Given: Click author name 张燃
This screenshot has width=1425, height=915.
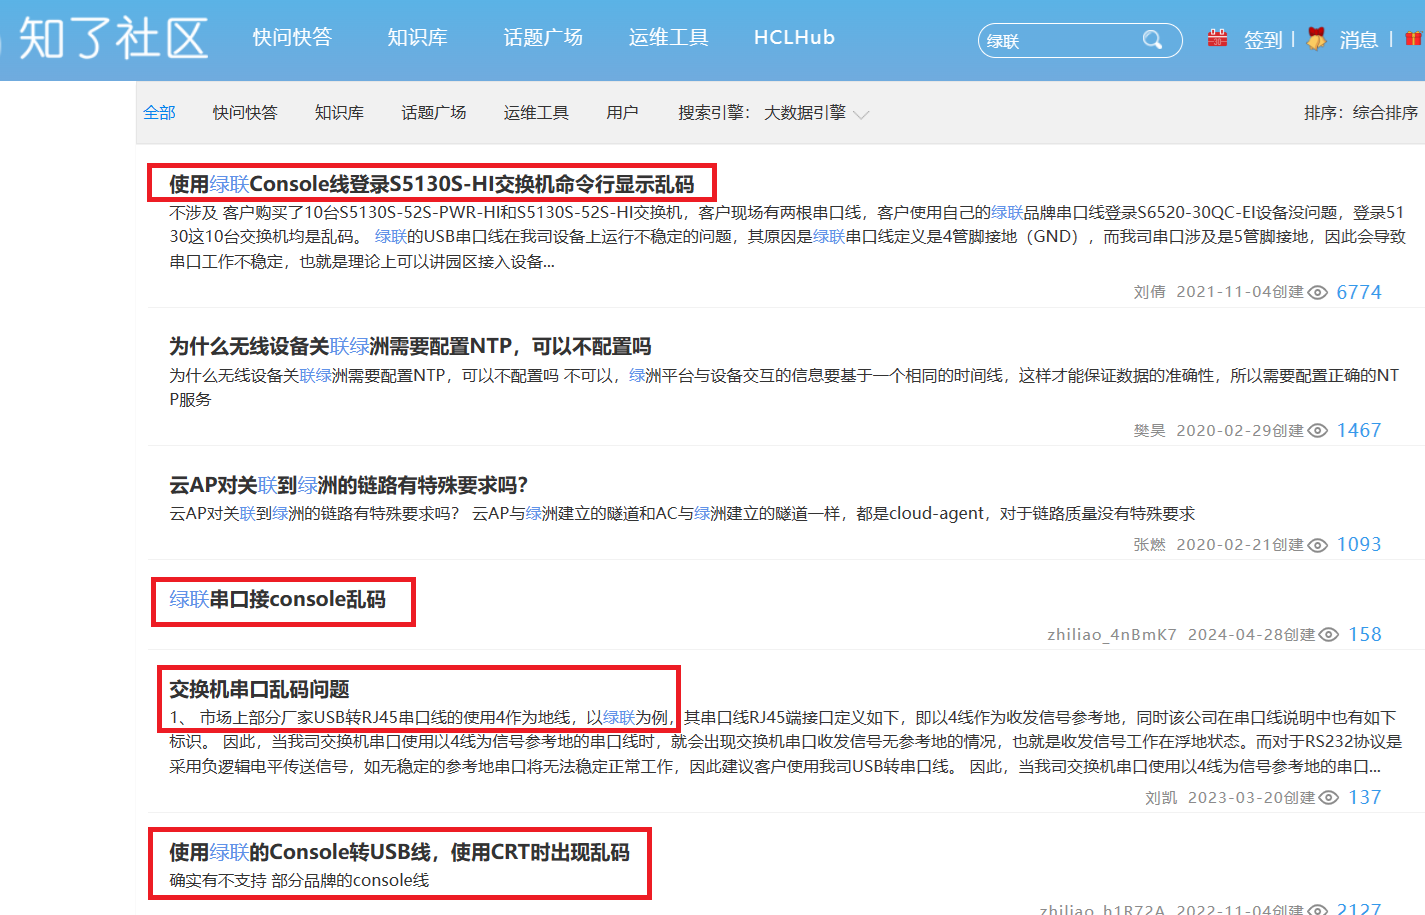Looking at the screenshot, I should pyautogui.click(x=1149, y=545).
